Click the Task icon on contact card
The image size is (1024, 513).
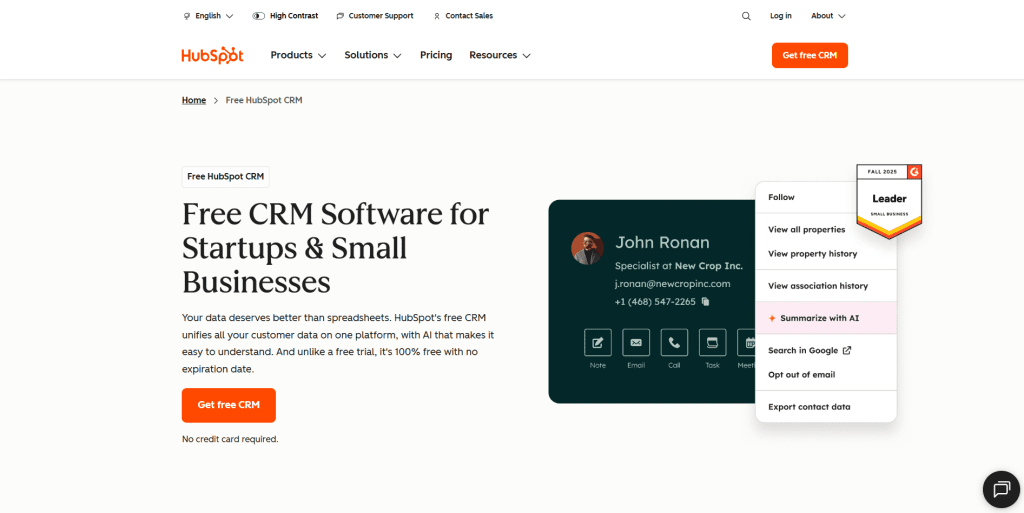[712, 342]
